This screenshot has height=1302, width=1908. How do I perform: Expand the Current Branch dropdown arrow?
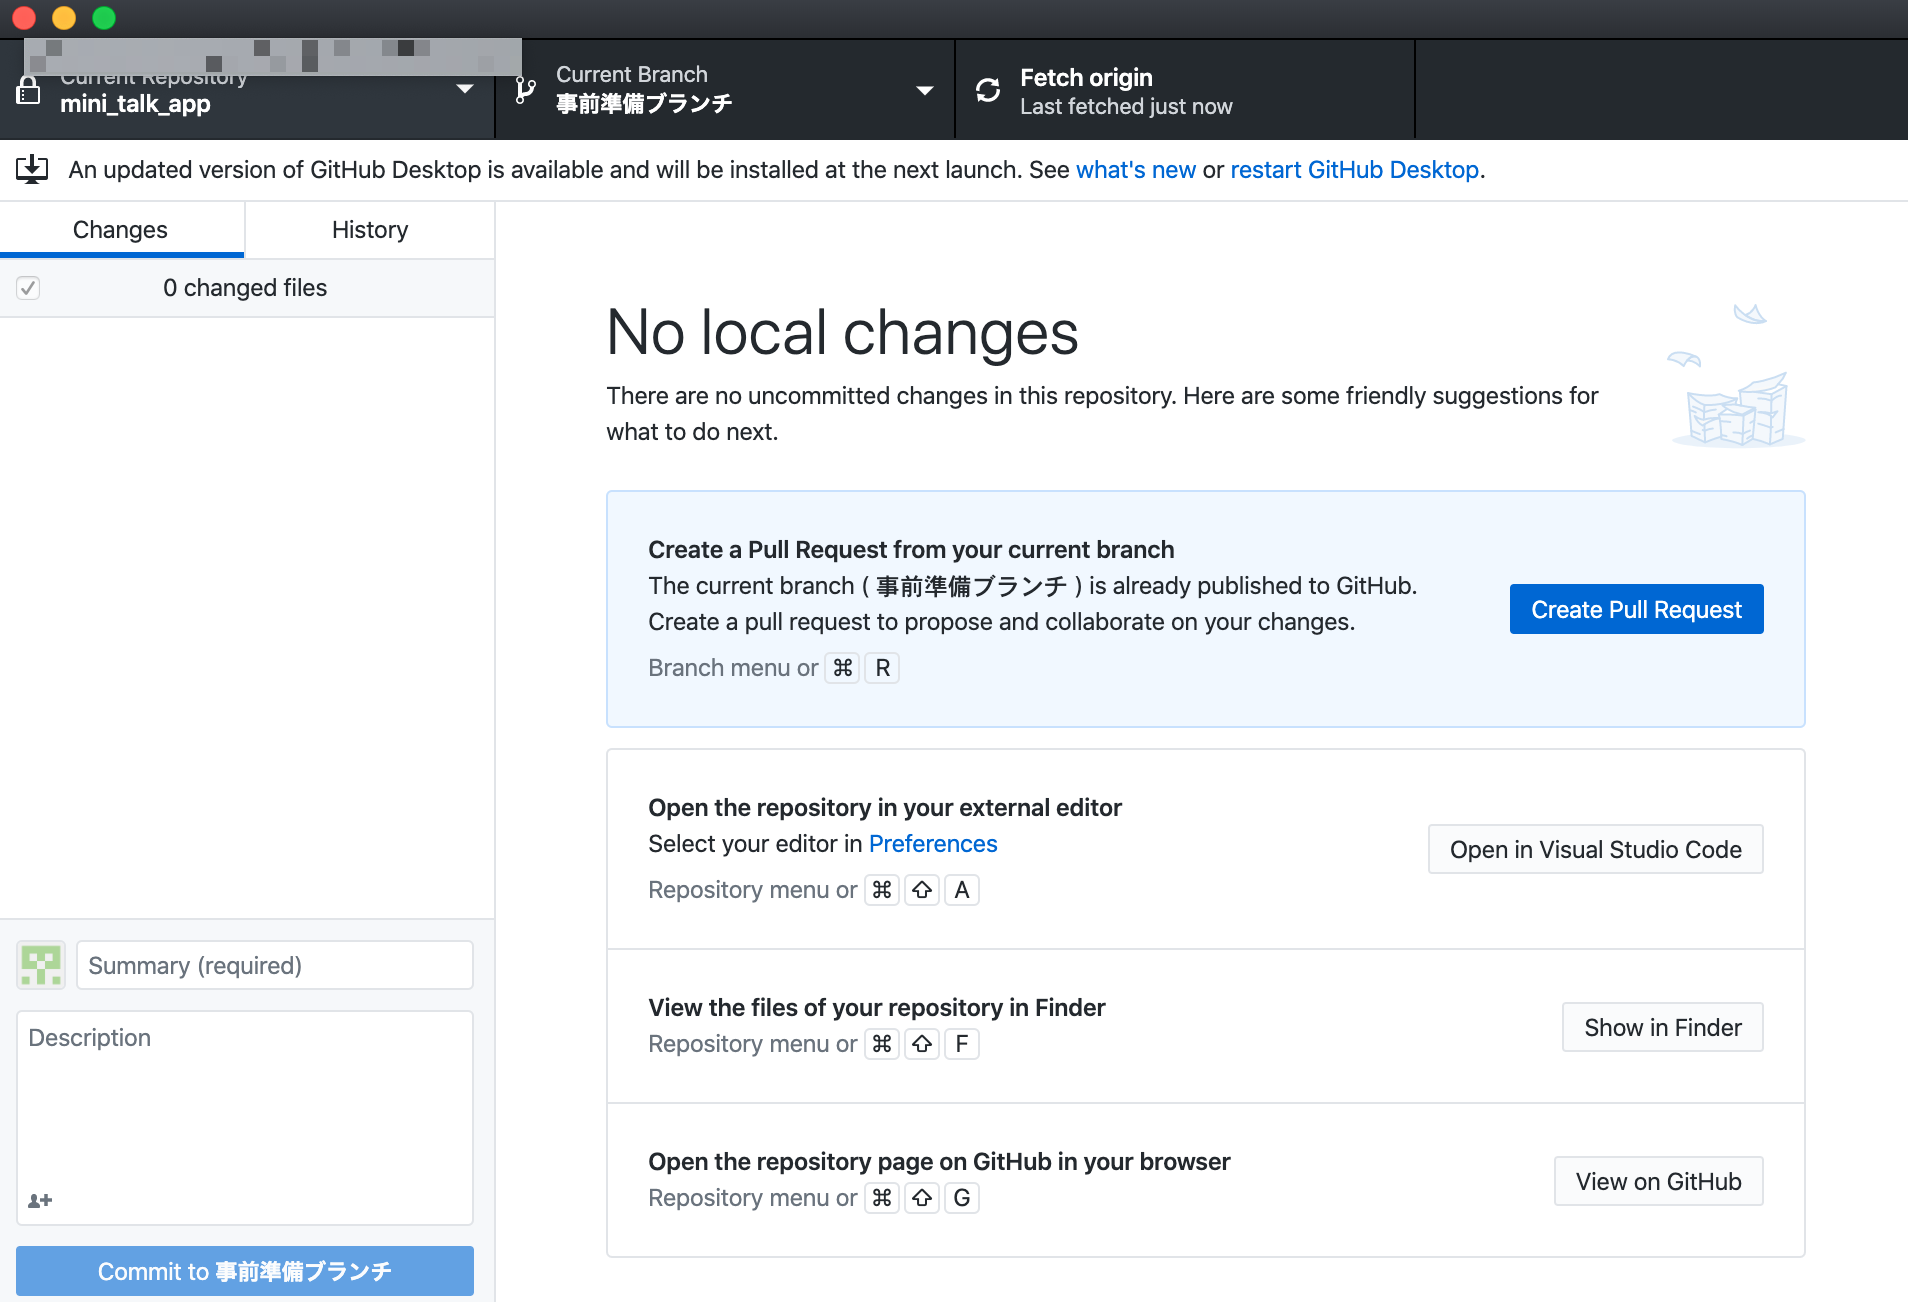coord(925,90)
